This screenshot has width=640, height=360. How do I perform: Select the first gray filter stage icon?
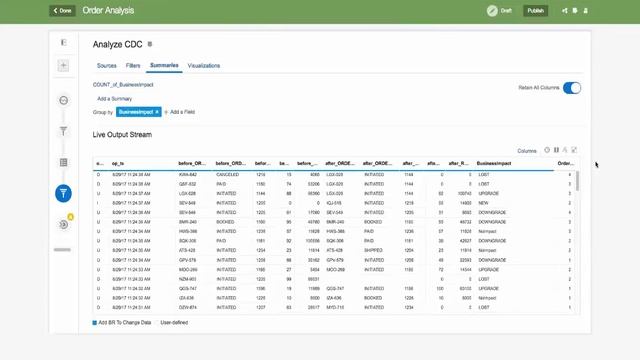(x=63, y=131)
